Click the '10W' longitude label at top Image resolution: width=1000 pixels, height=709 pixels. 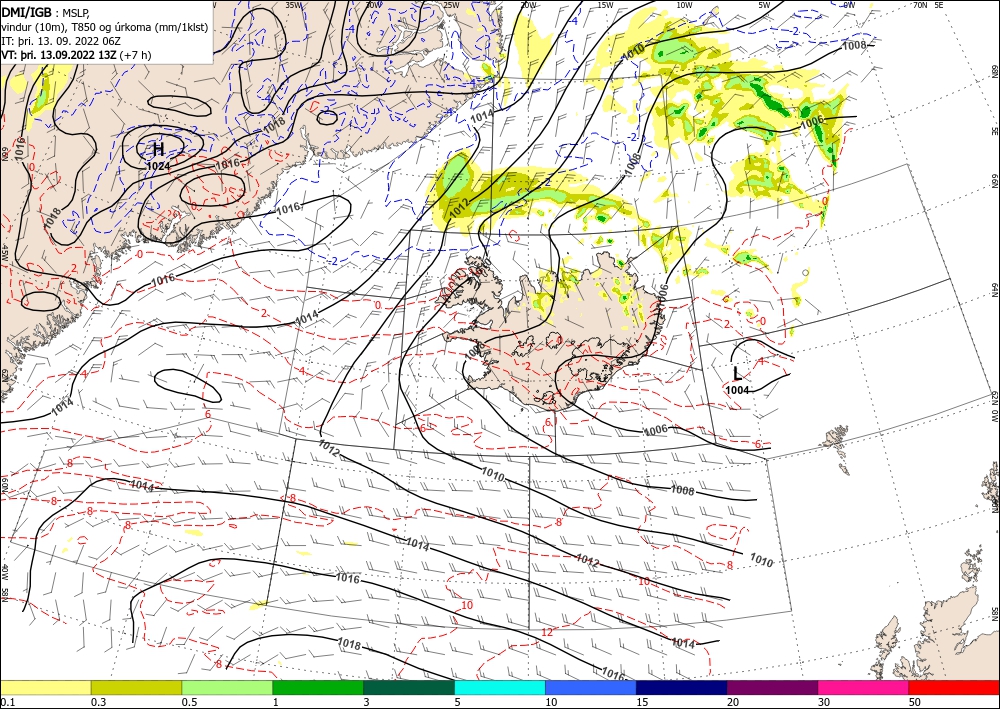click(x=684, y=5)
